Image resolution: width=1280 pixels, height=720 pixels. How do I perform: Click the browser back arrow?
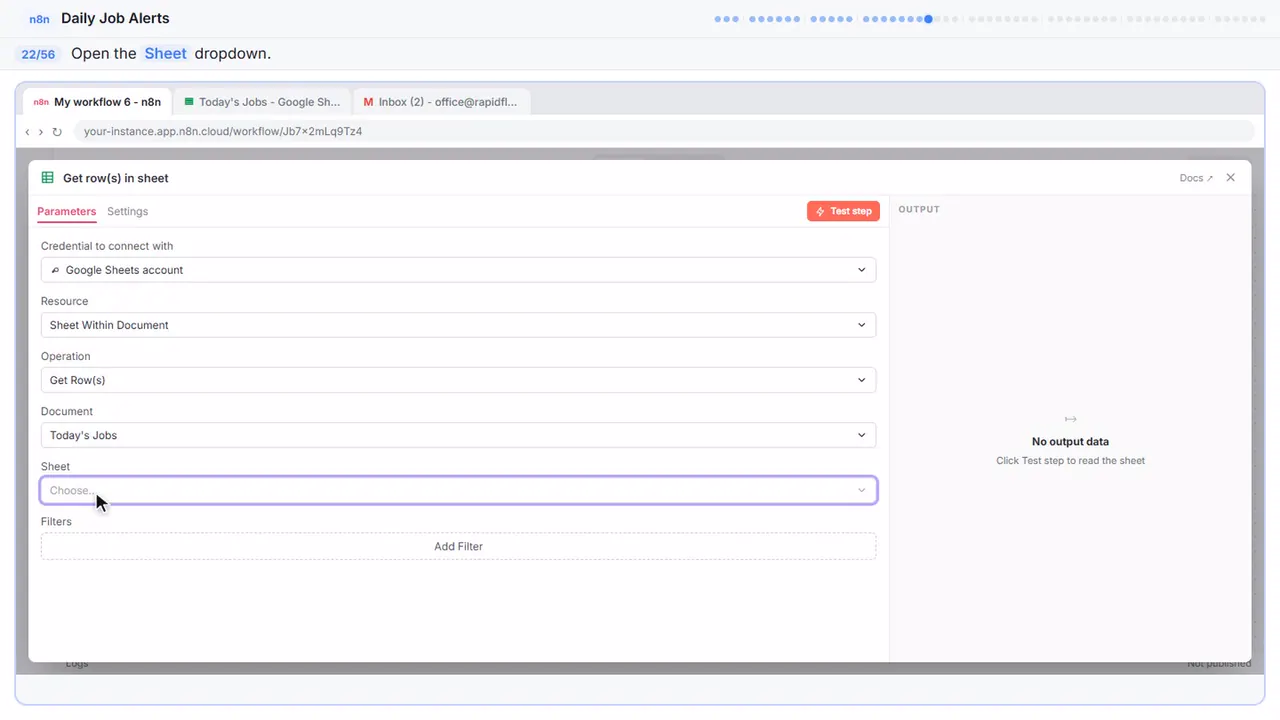(x=28, y=131)
